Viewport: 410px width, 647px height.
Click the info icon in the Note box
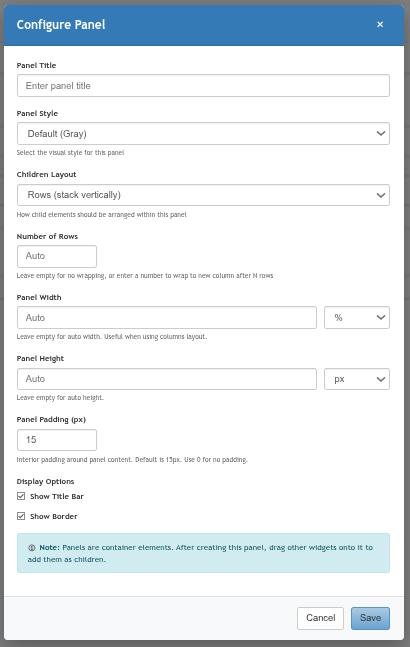click(x=32, y=548)
